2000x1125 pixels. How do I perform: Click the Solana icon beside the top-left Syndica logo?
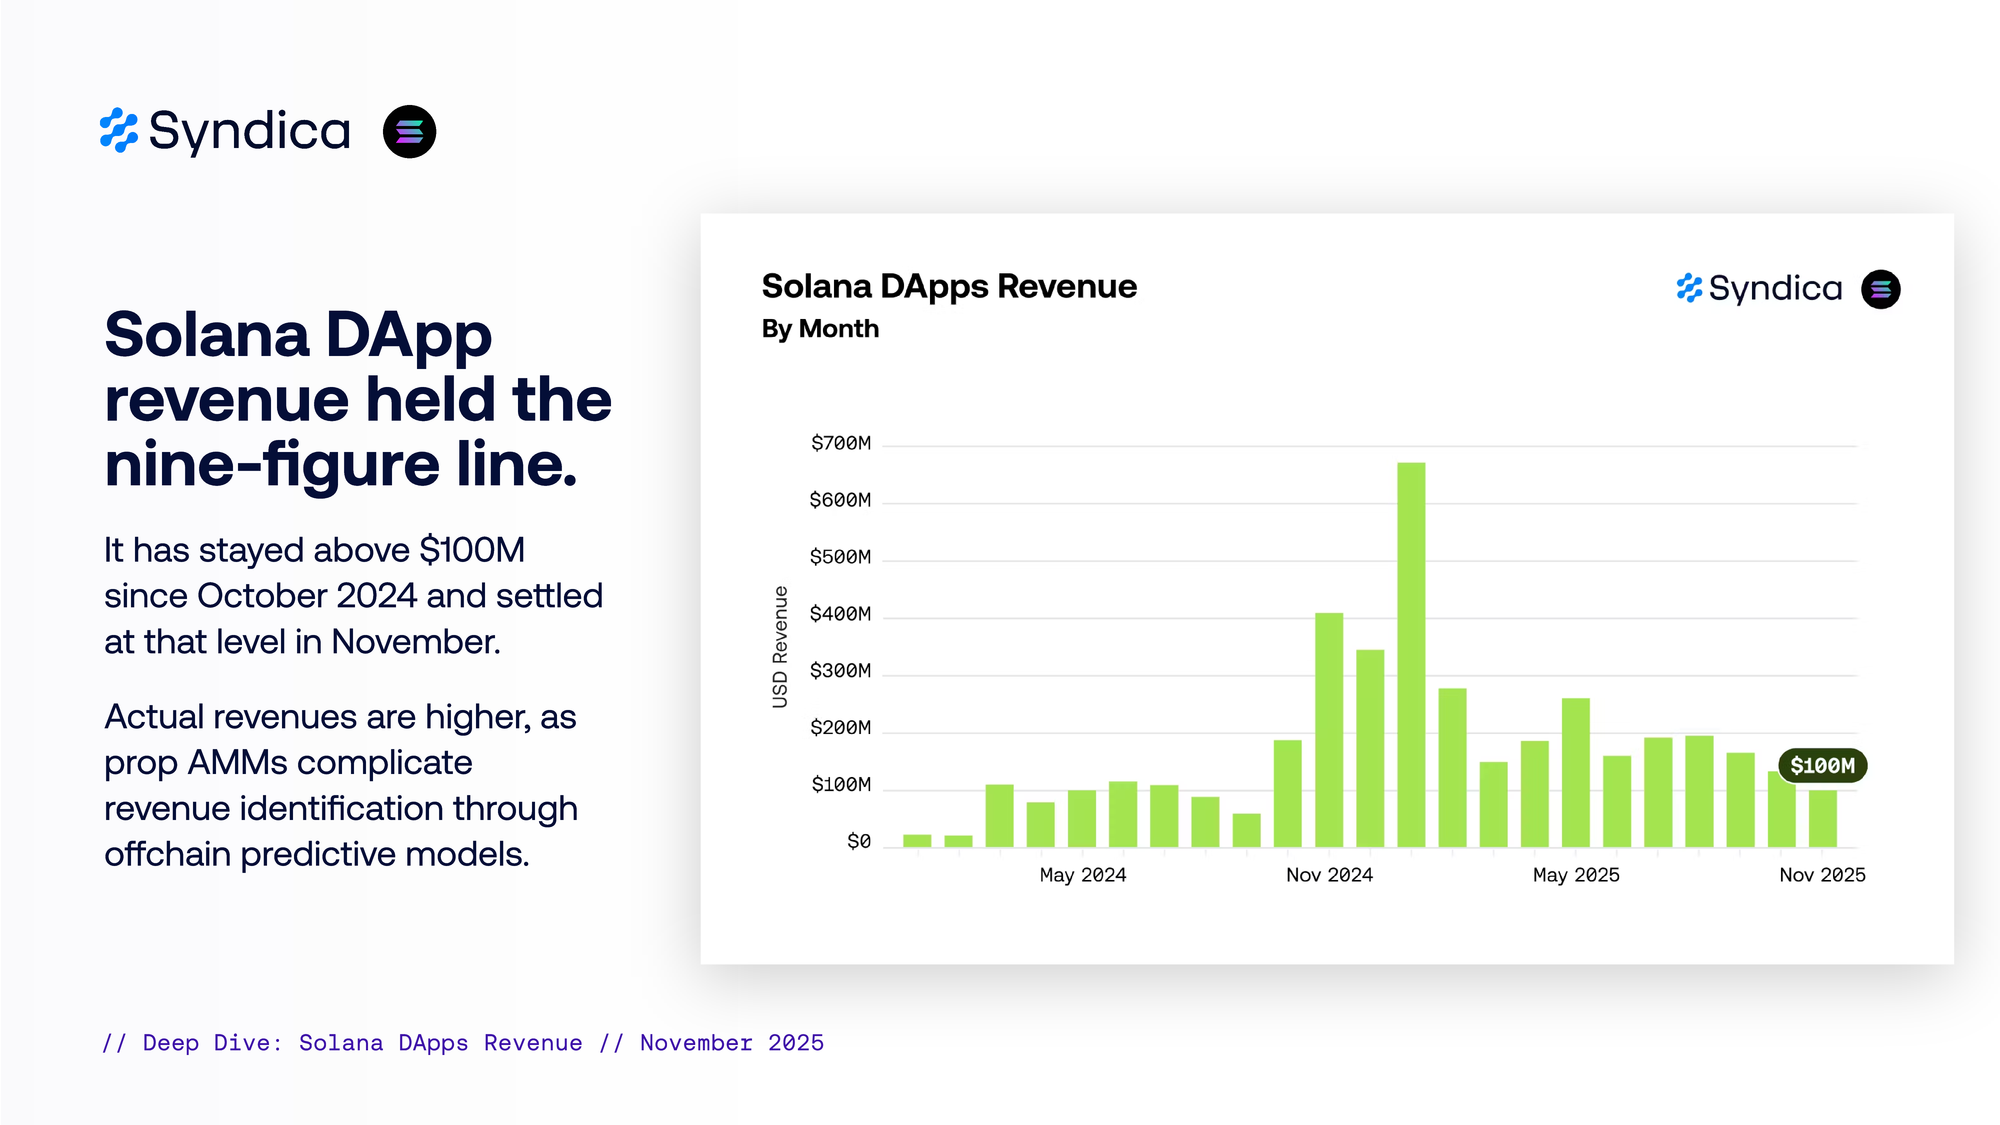[x=409, y=131]
